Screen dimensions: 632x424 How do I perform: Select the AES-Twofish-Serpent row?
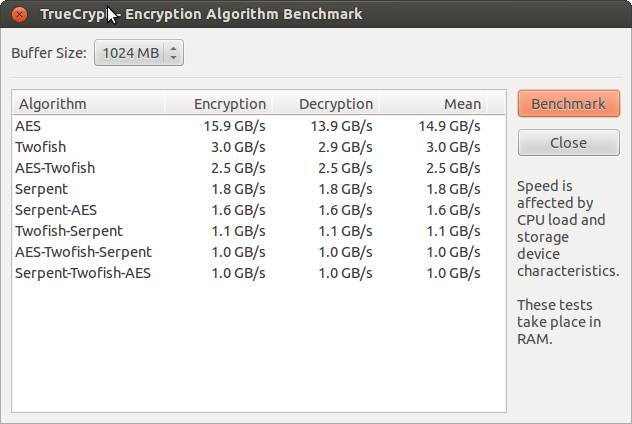[x=259, y=252]
